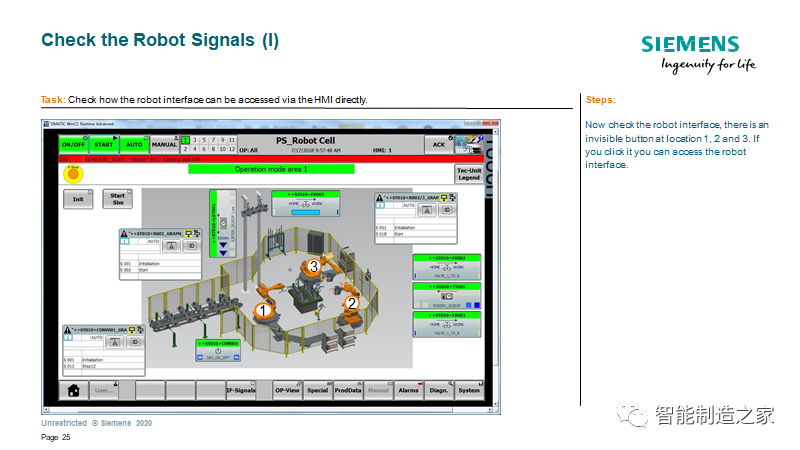
Task: Click yellow monitor icon on CONV001_GRA panel
Action: pos(132,330)
